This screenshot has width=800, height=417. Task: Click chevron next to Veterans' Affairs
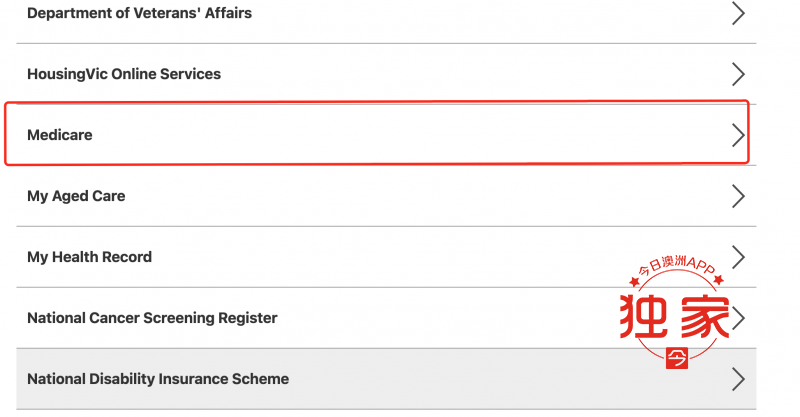pyautogui.click(x=738, y=13)
